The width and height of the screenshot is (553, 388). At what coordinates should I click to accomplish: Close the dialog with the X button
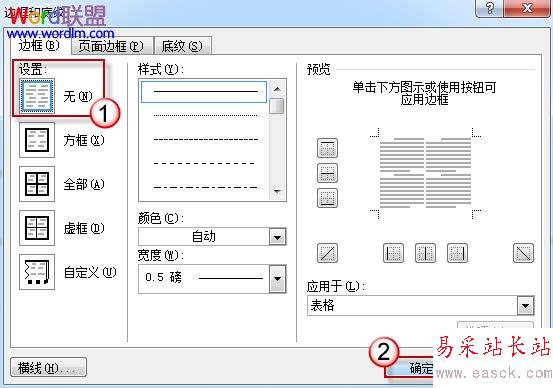tap(527, 8)
